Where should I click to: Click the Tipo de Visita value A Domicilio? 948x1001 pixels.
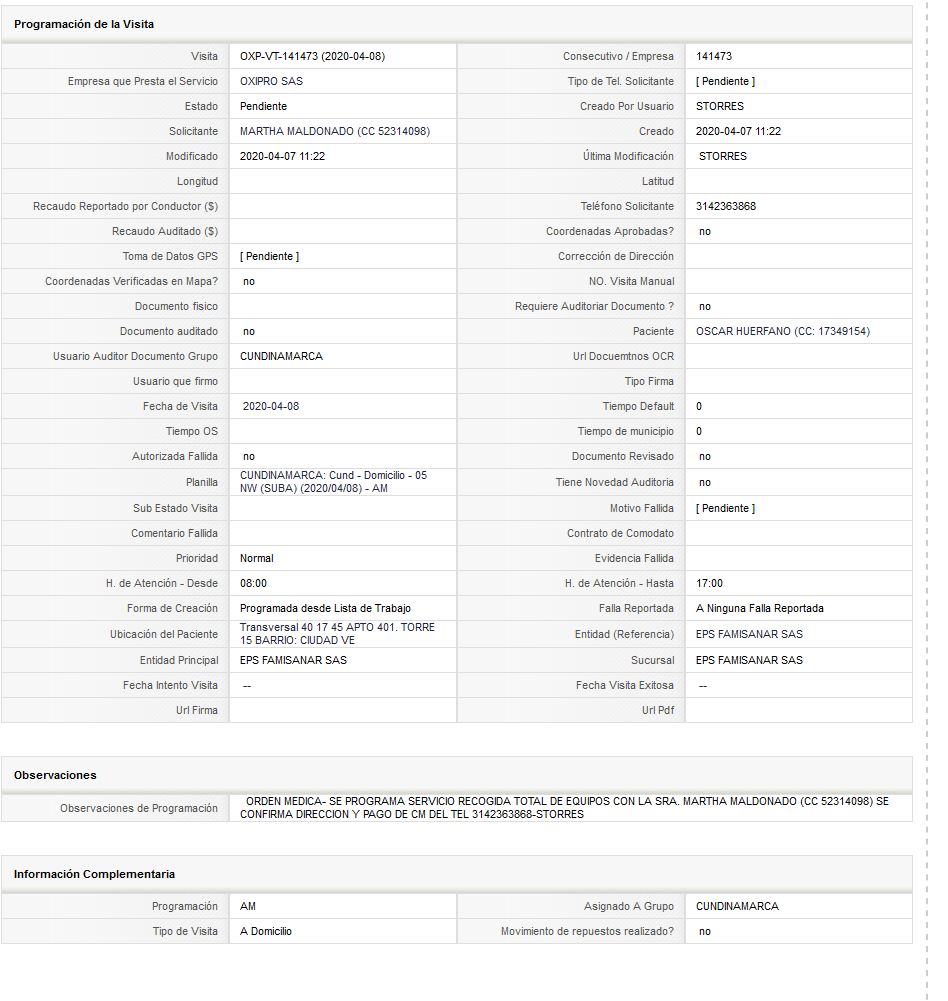(x=266, y=931)
